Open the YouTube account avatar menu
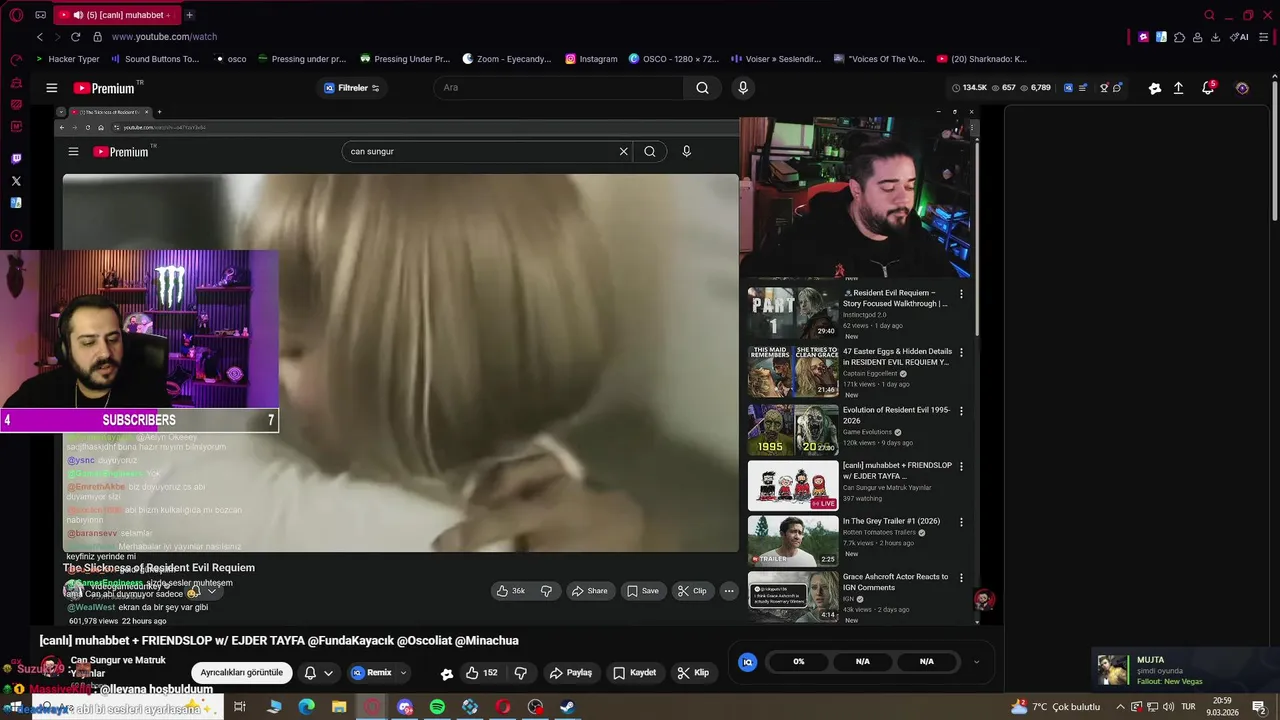Image resolution: width=1280 pixels, height=720 pixels. click(1242, 88)
